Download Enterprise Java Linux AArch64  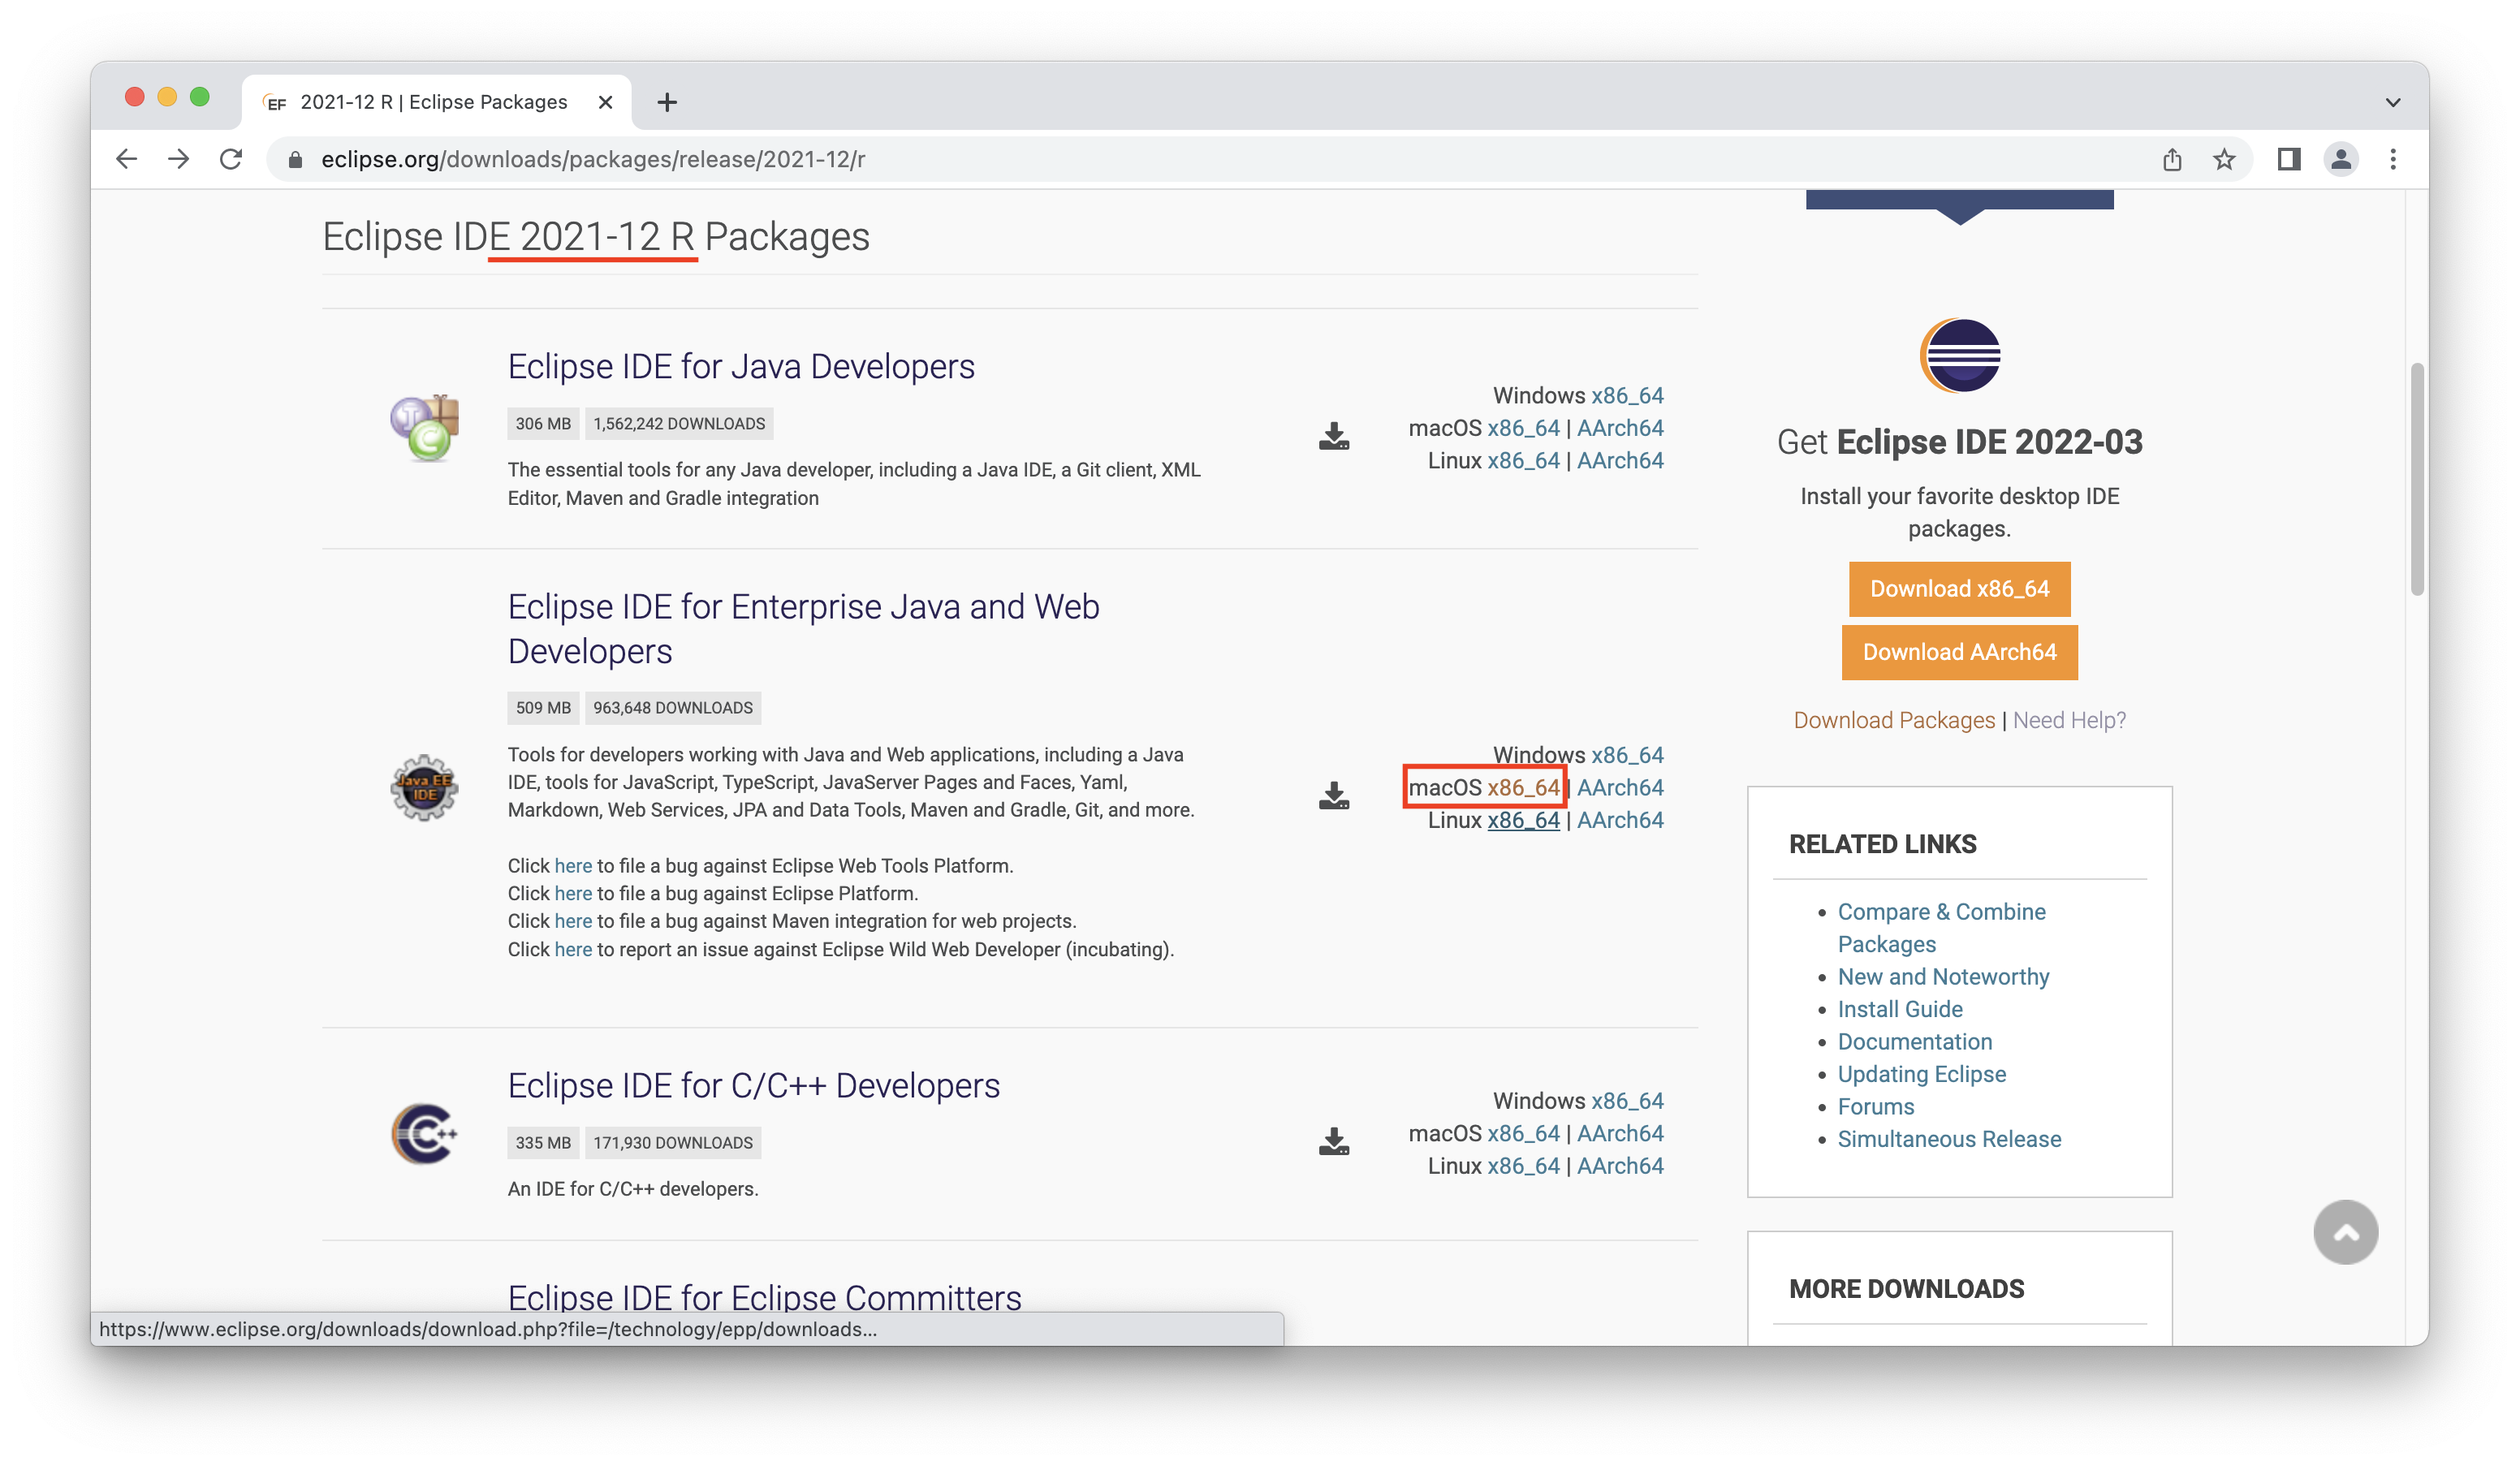point(1620,820)
